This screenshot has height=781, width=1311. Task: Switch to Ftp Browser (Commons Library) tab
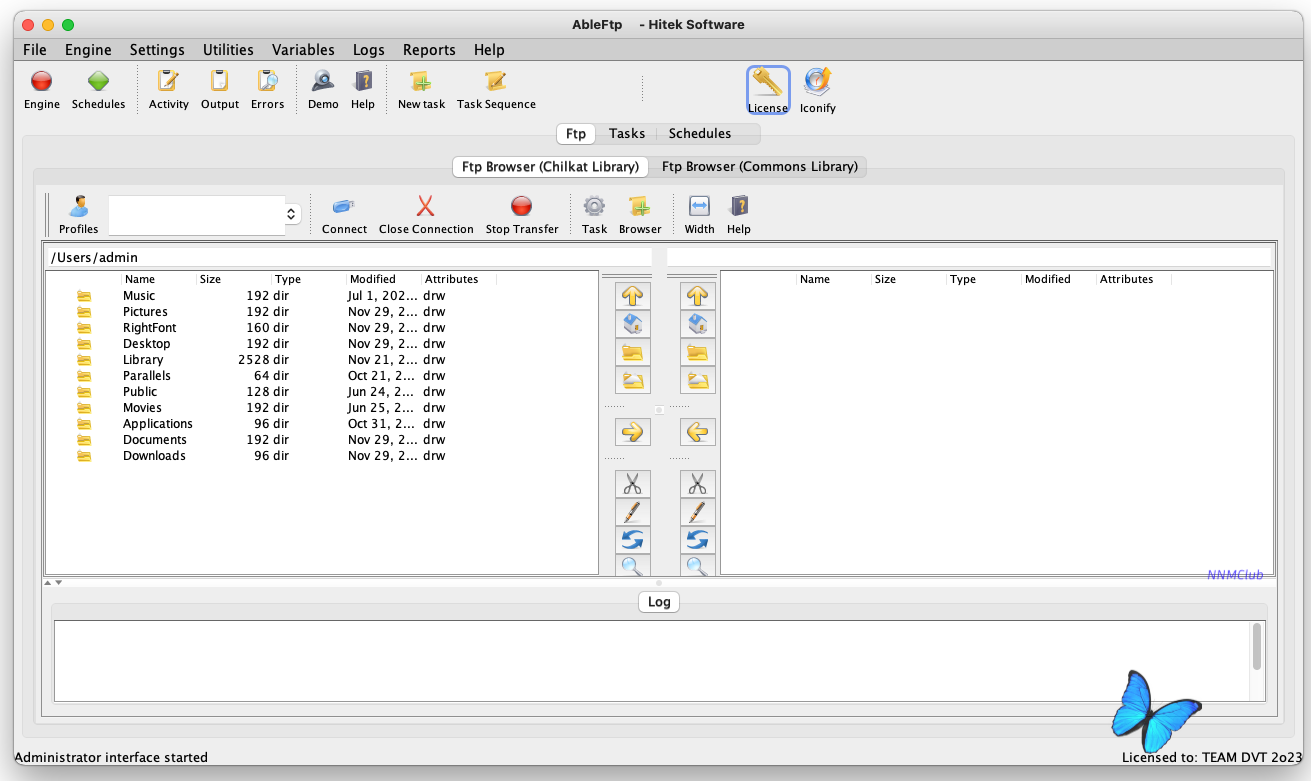pos(760,167)
